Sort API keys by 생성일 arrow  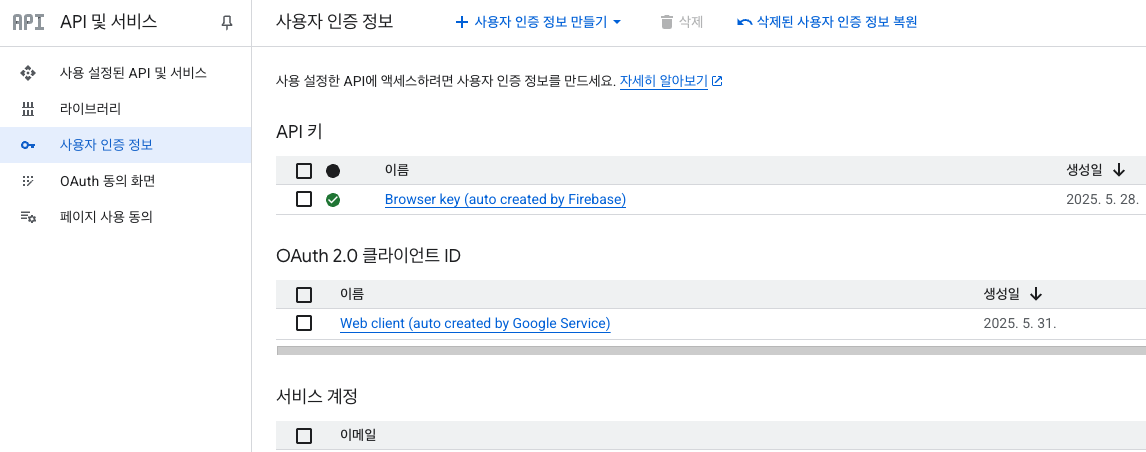pos(1118,170)
